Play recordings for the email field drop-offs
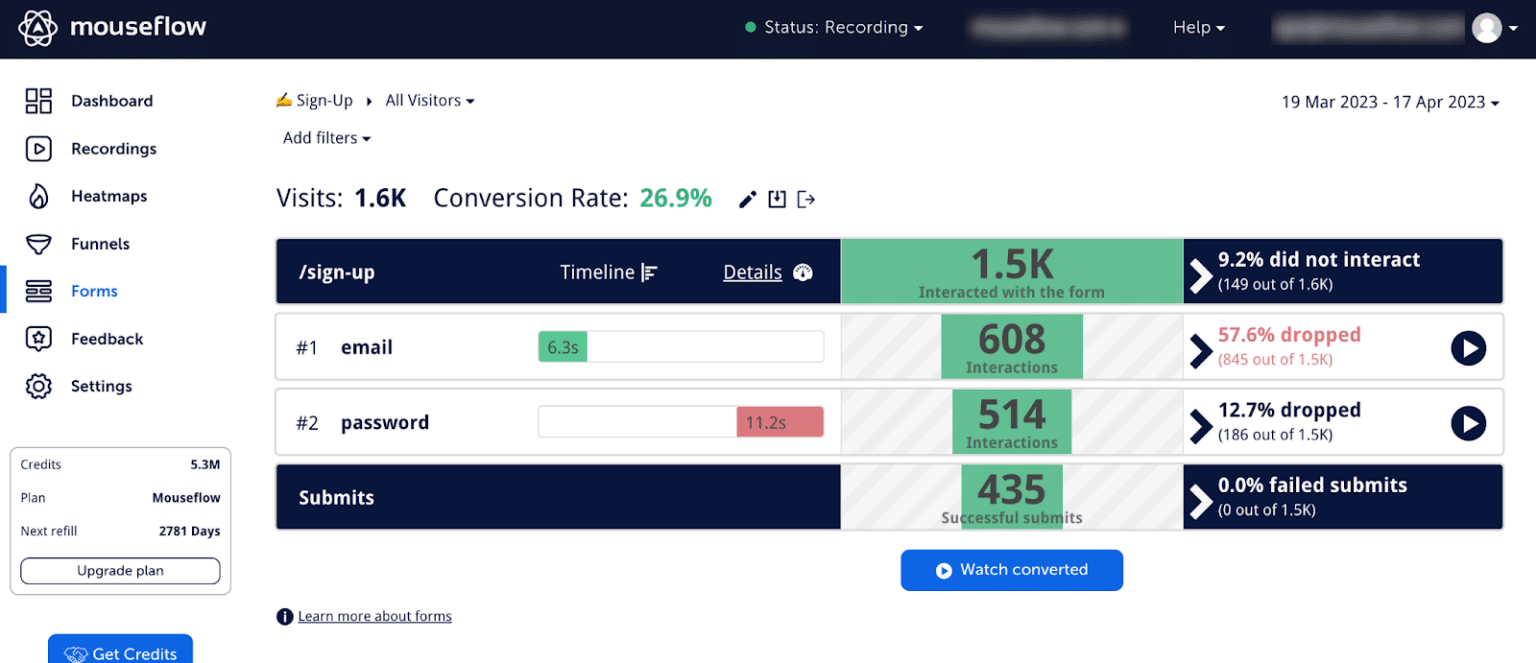Viewport: 1536px width, 663px height. click(x=1468, y=348)
